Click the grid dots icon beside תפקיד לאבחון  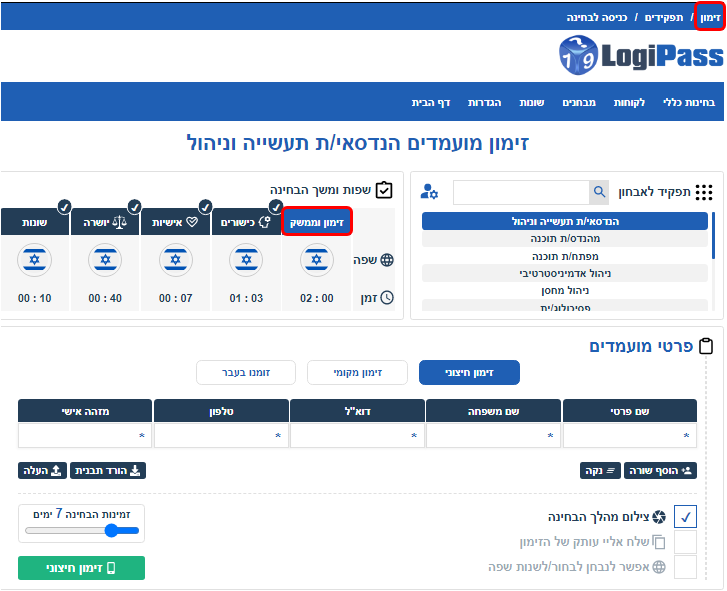coord(704,192)
